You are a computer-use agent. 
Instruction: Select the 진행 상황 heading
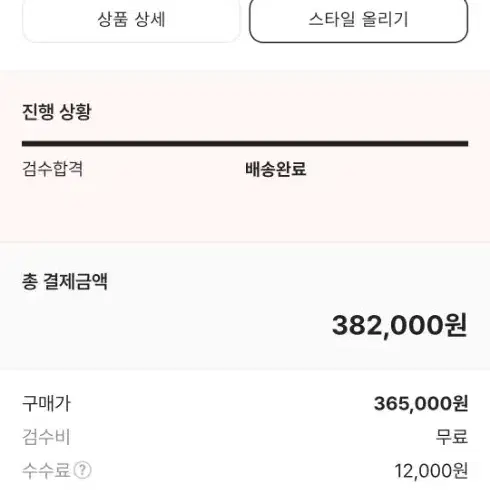pyautogui.click(x=56, y=112)
